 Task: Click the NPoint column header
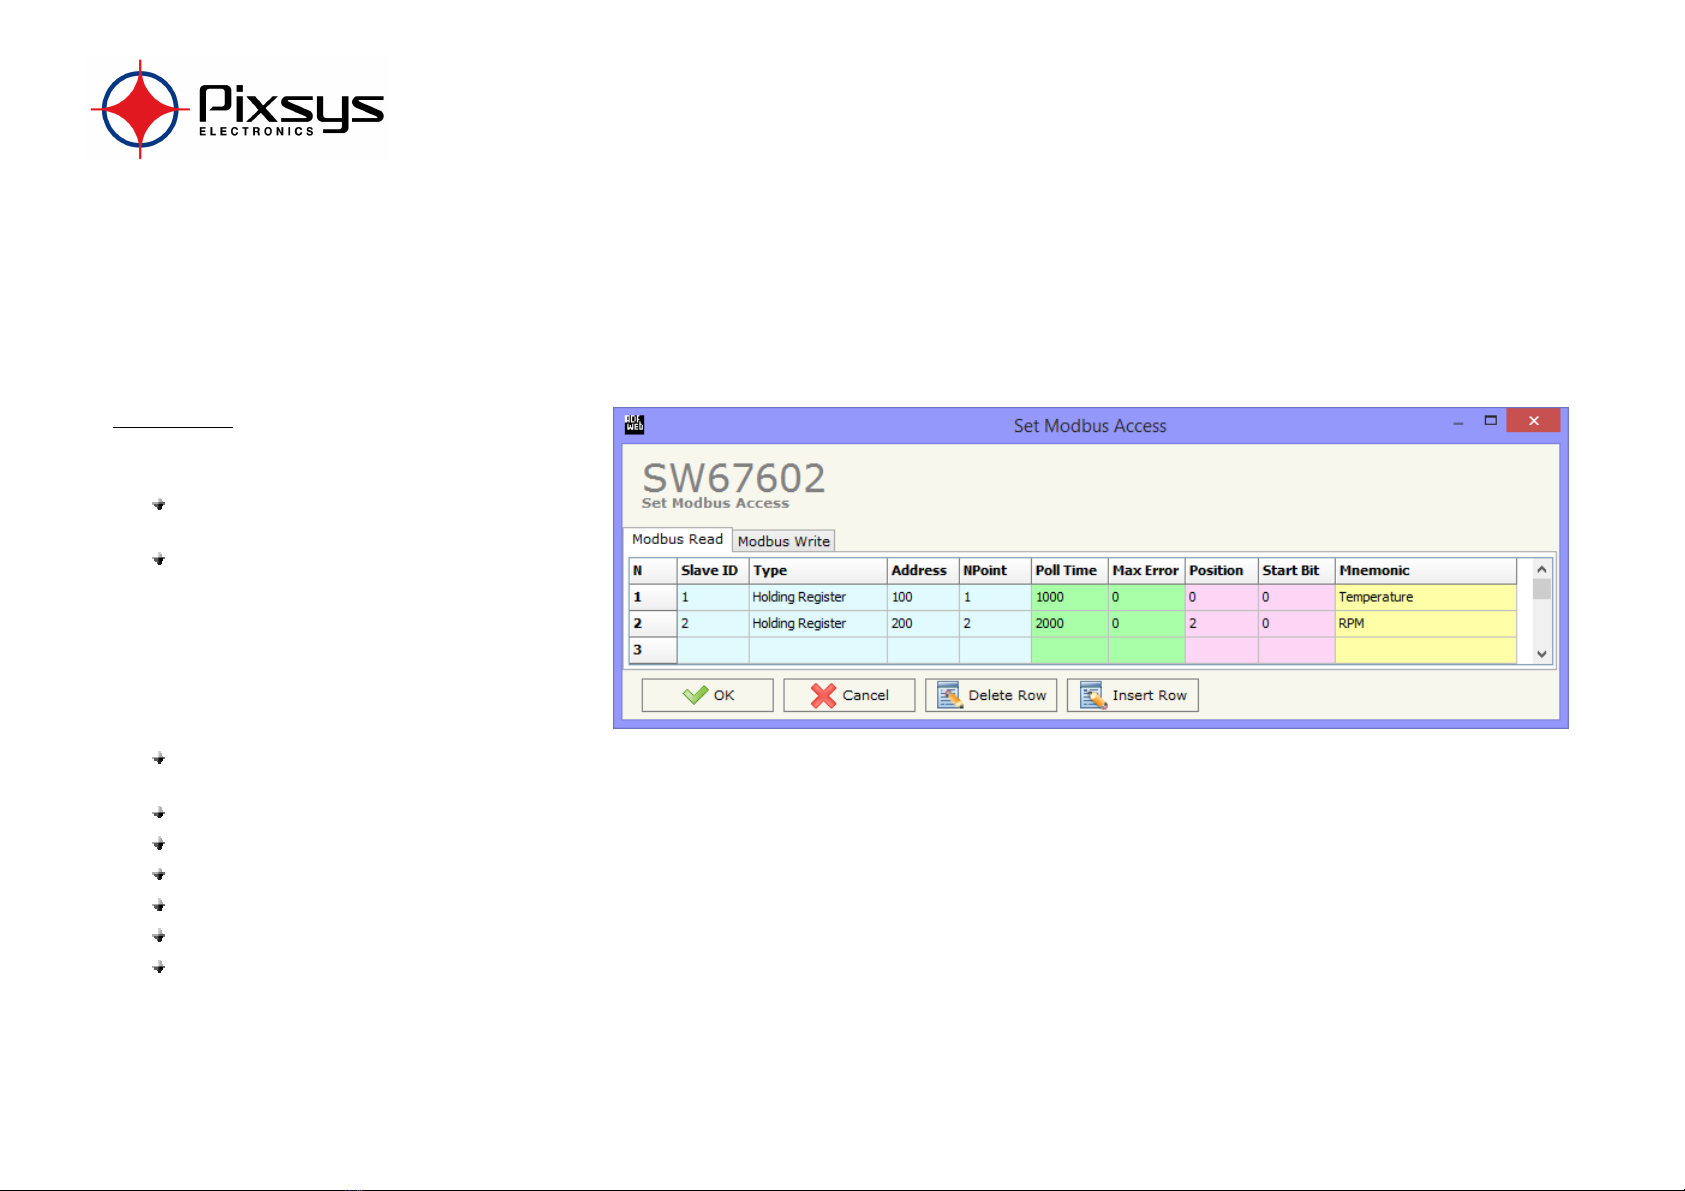coord(995,571)
